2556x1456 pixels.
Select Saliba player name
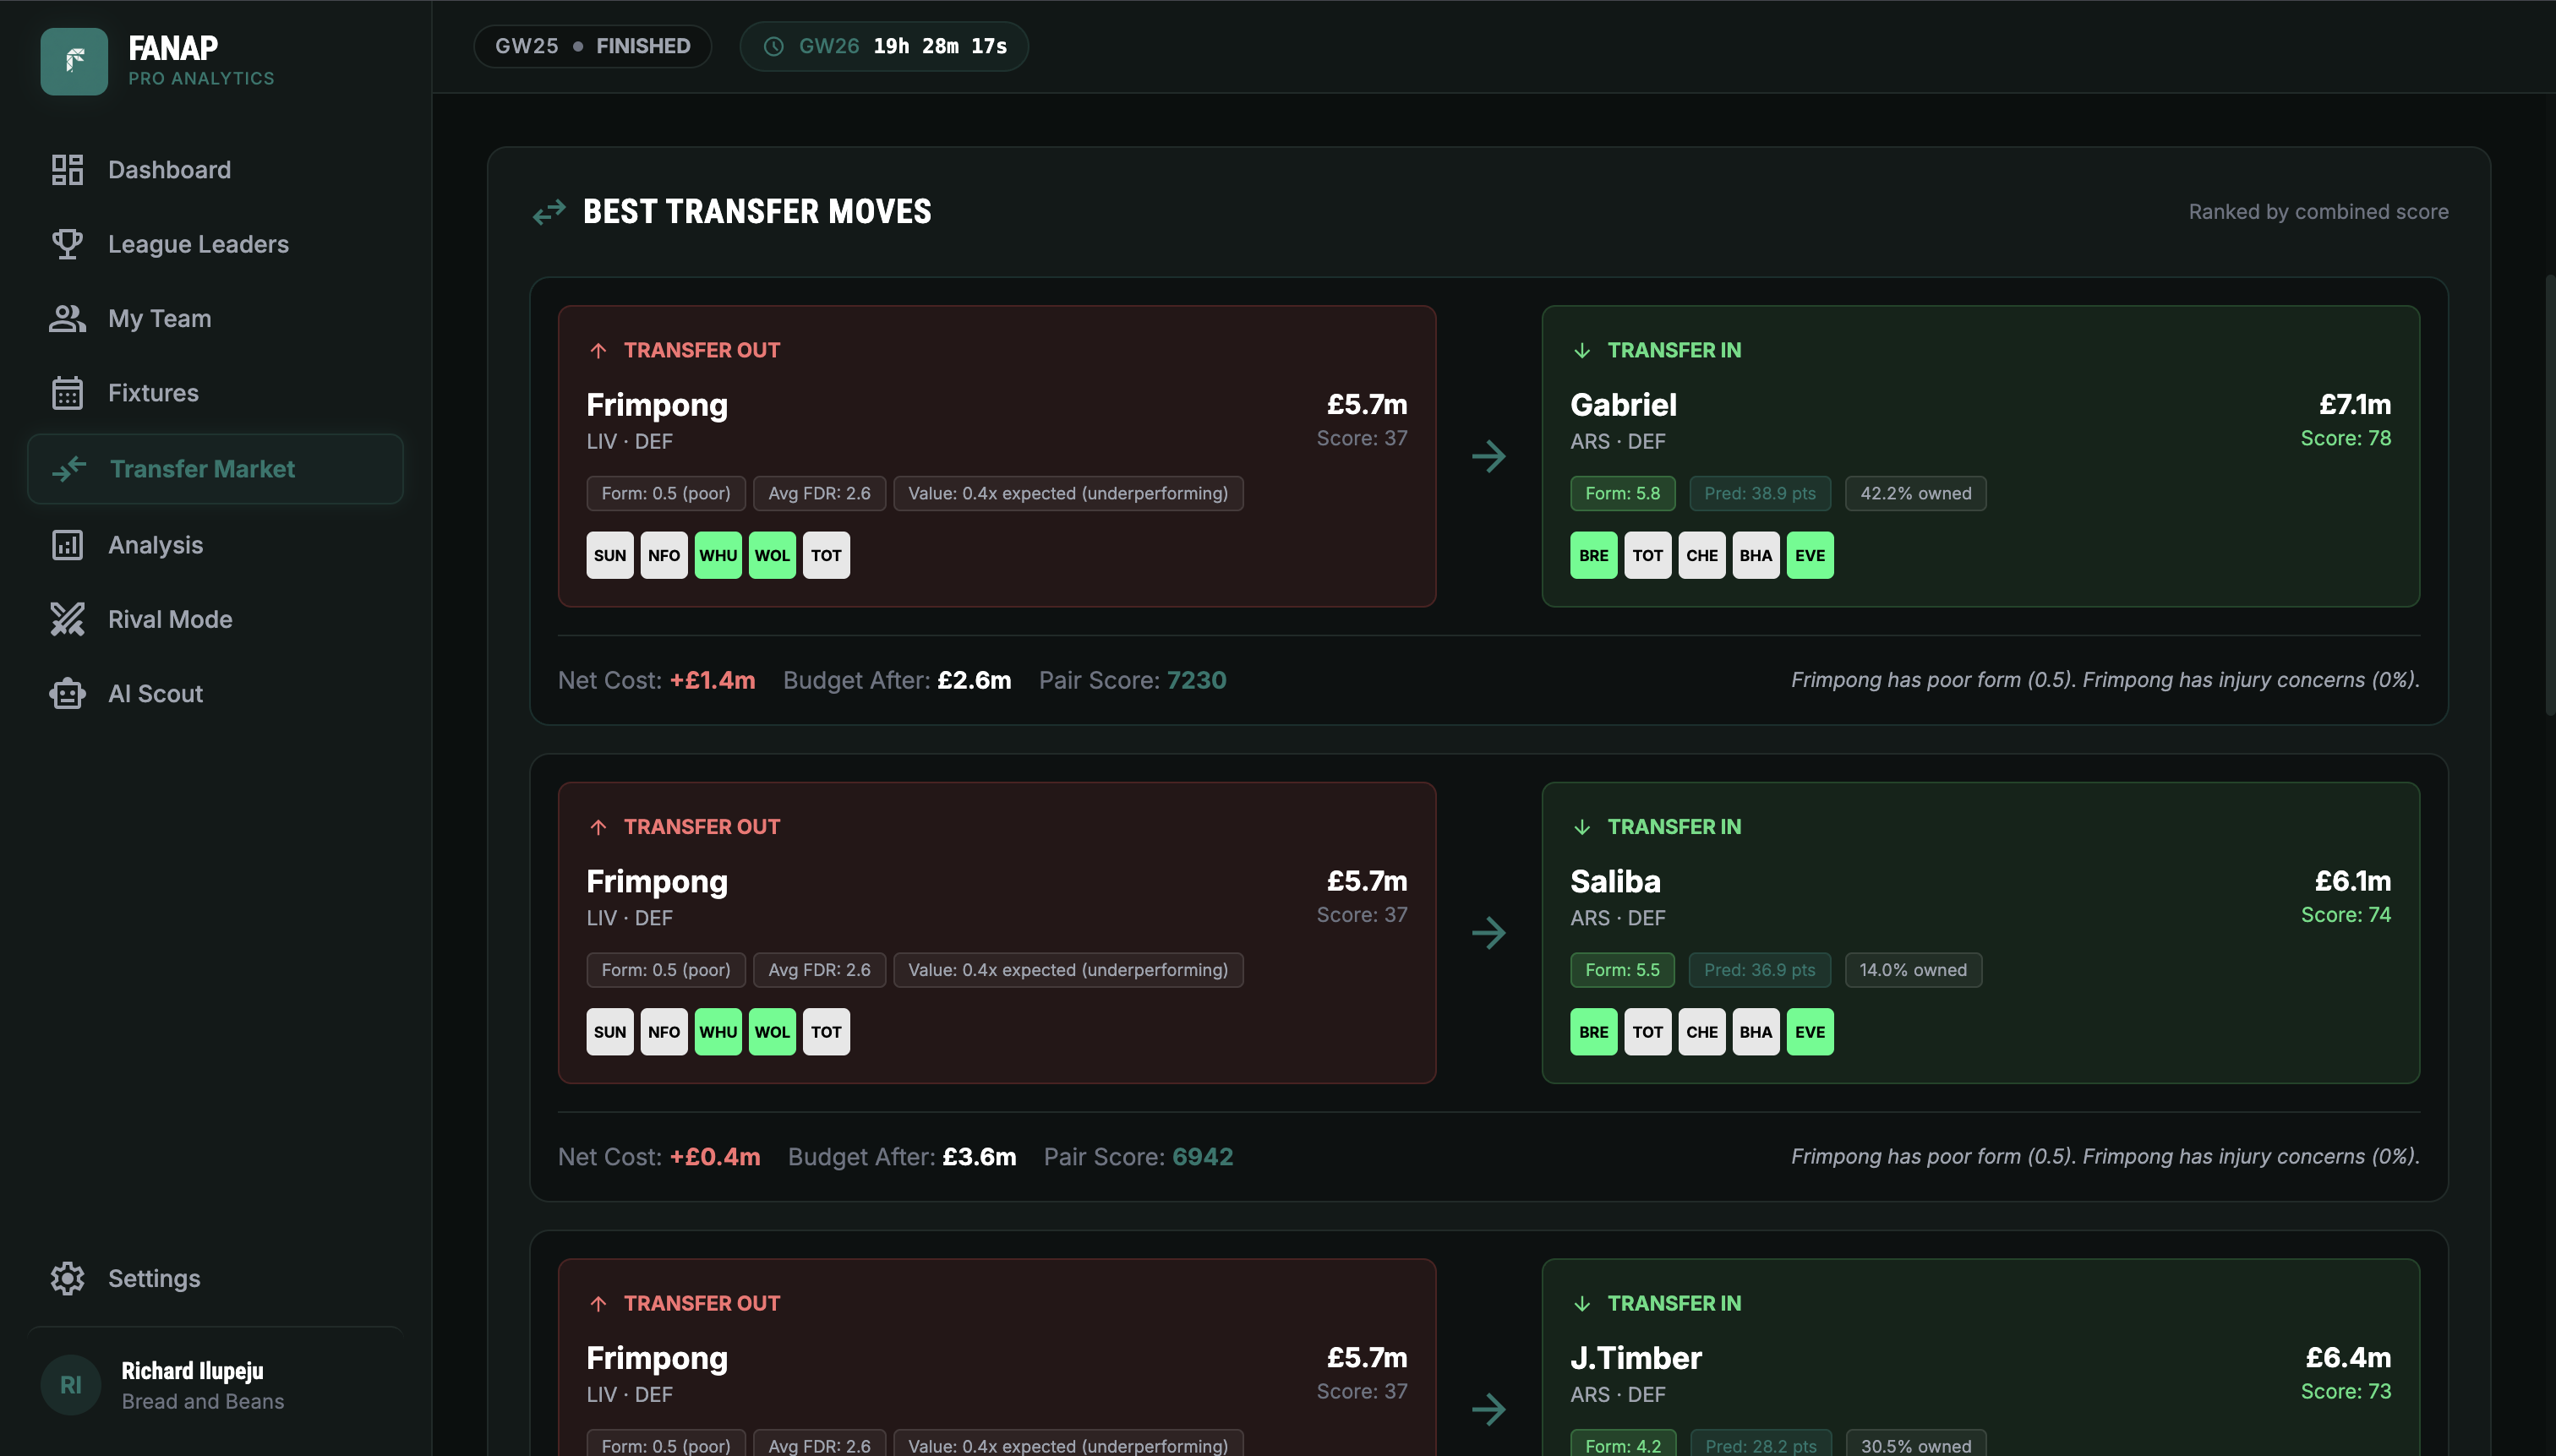tap(1615, 882)
